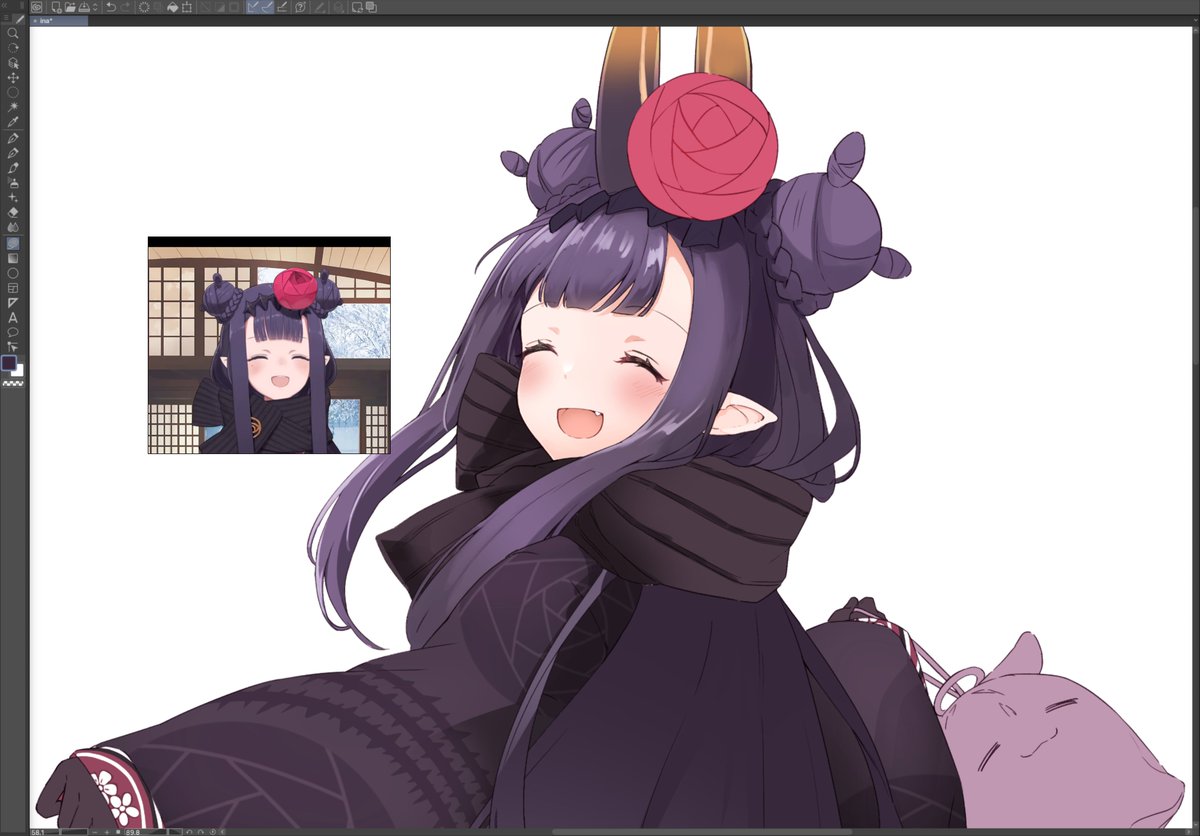
Task: Select the Gradient tool
Action: tap(13, 258)
